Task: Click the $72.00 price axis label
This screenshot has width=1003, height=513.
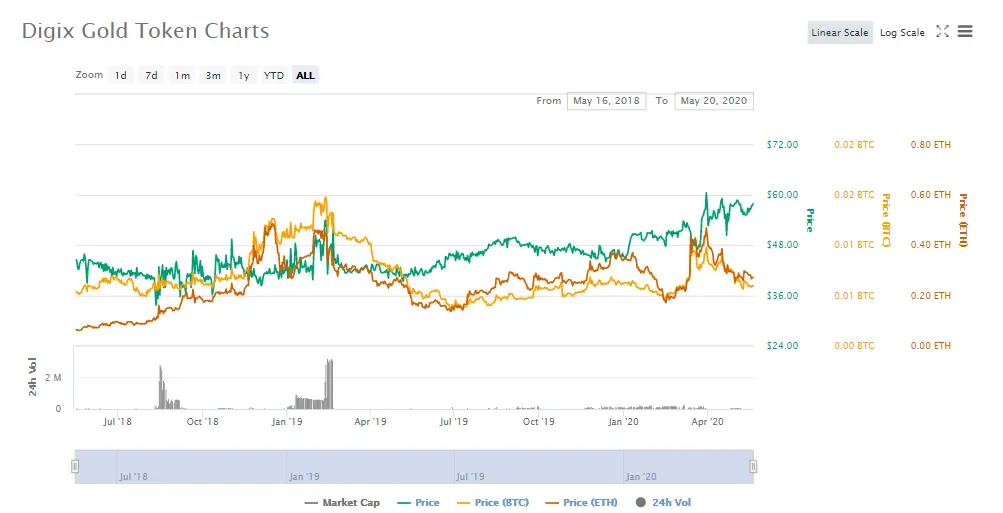Action: pos(782,145)
